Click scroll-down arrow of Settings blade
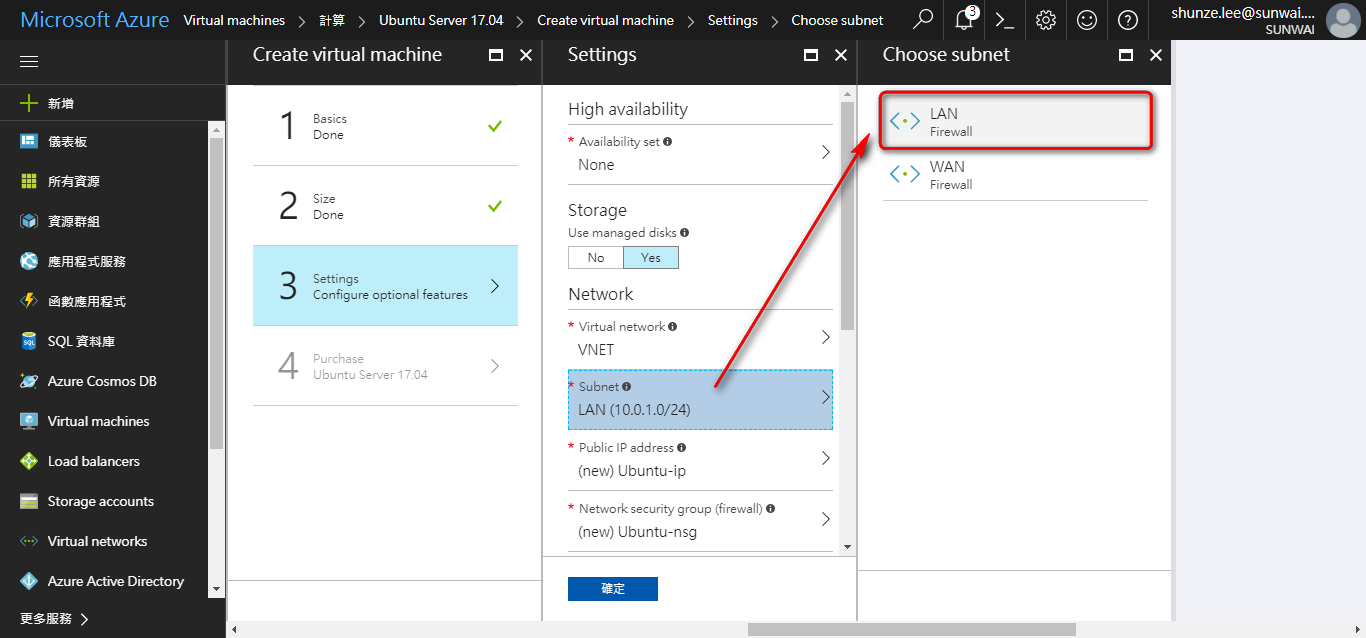This screenshot has width=1366, height=638. tap(848, 547)
